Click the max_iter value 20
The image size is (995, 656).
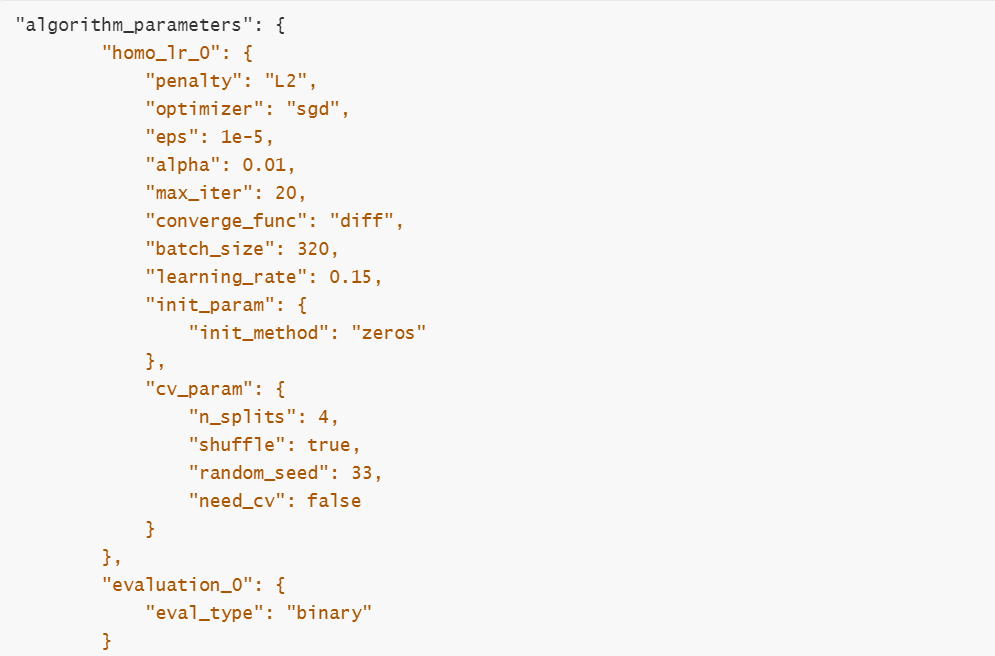[286, 193]
